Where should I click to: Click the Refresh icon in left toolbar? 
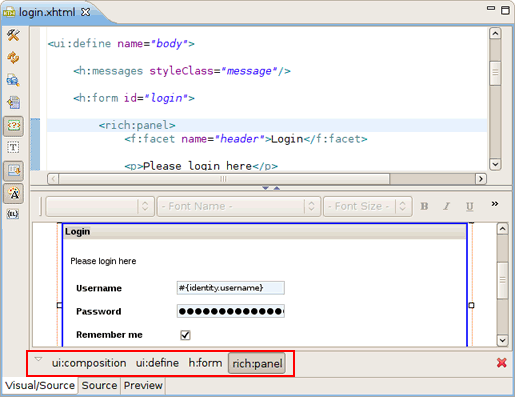tap(13, 57)
